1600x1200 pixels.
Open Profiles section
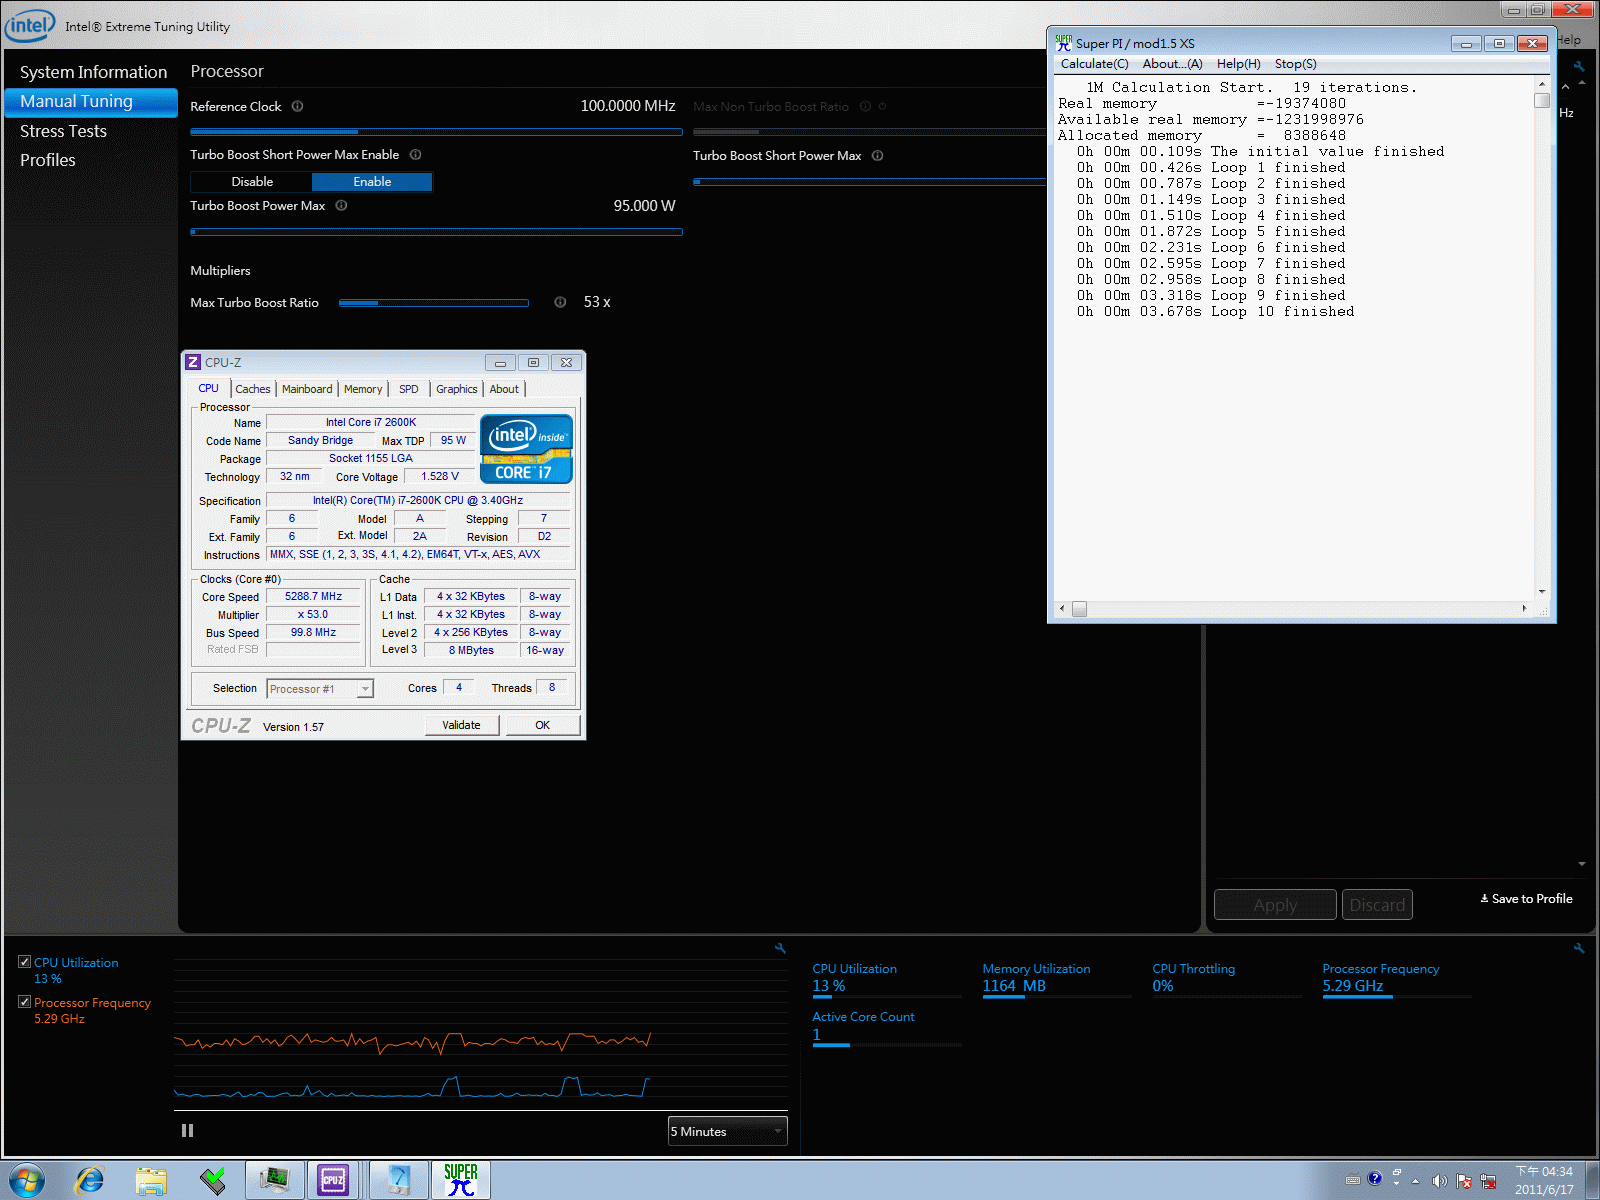[x=48, y=160]
